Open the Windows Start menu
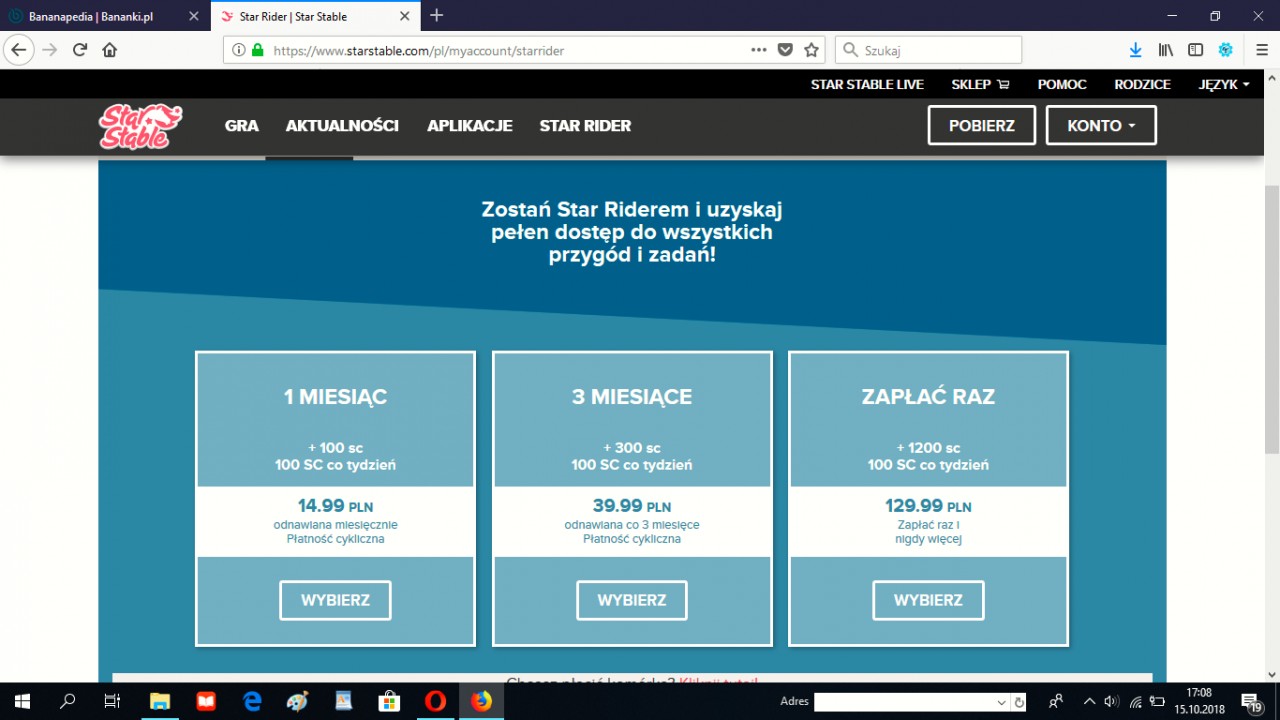 coord(22,701)
